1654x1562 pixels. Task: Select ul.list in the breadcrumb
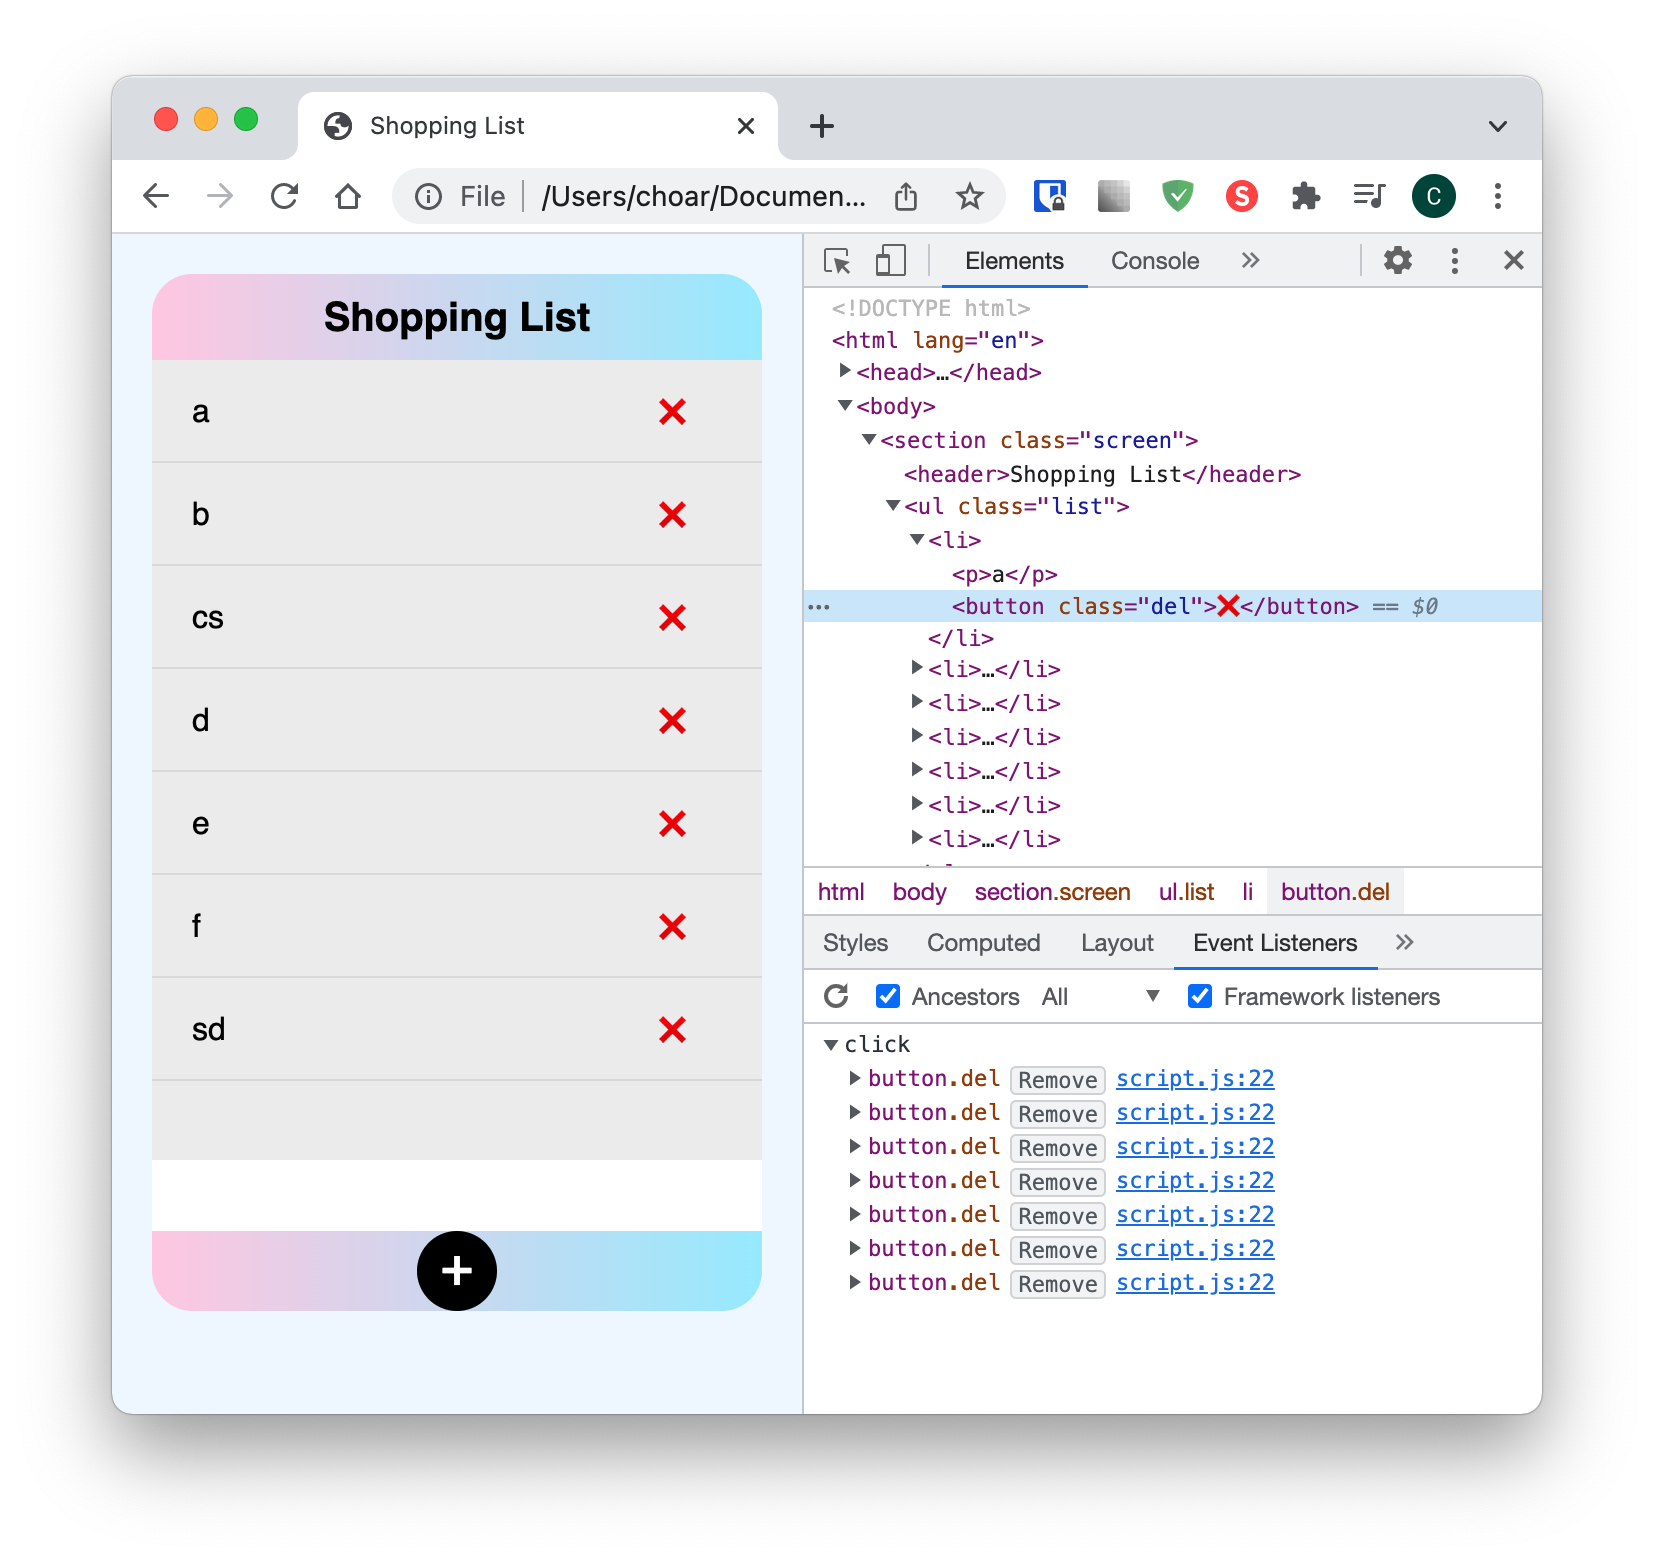[1186, 892]
